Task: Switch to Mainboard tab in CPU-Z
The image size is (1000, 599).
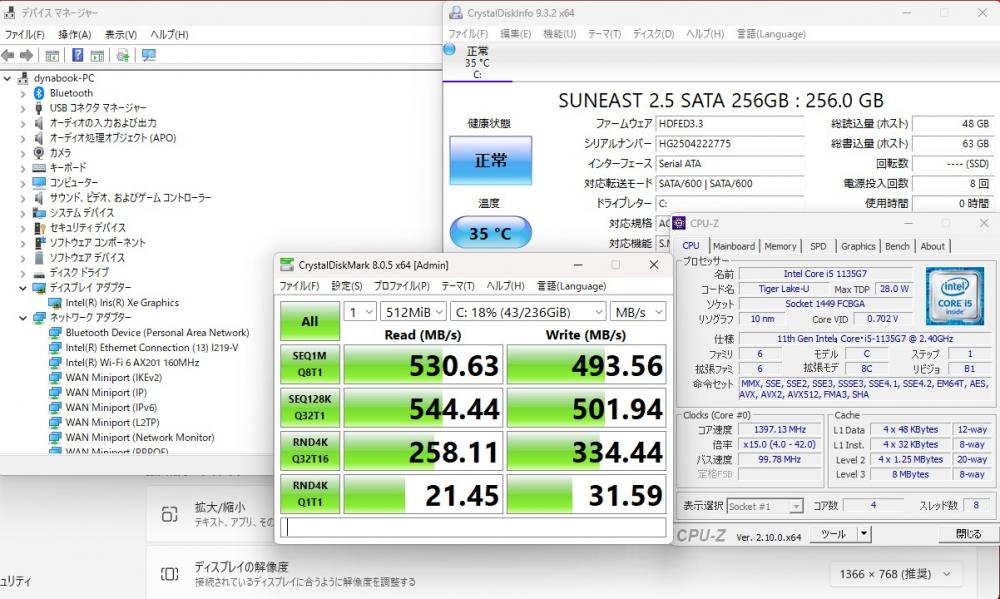Action: (x=733, y=246)
